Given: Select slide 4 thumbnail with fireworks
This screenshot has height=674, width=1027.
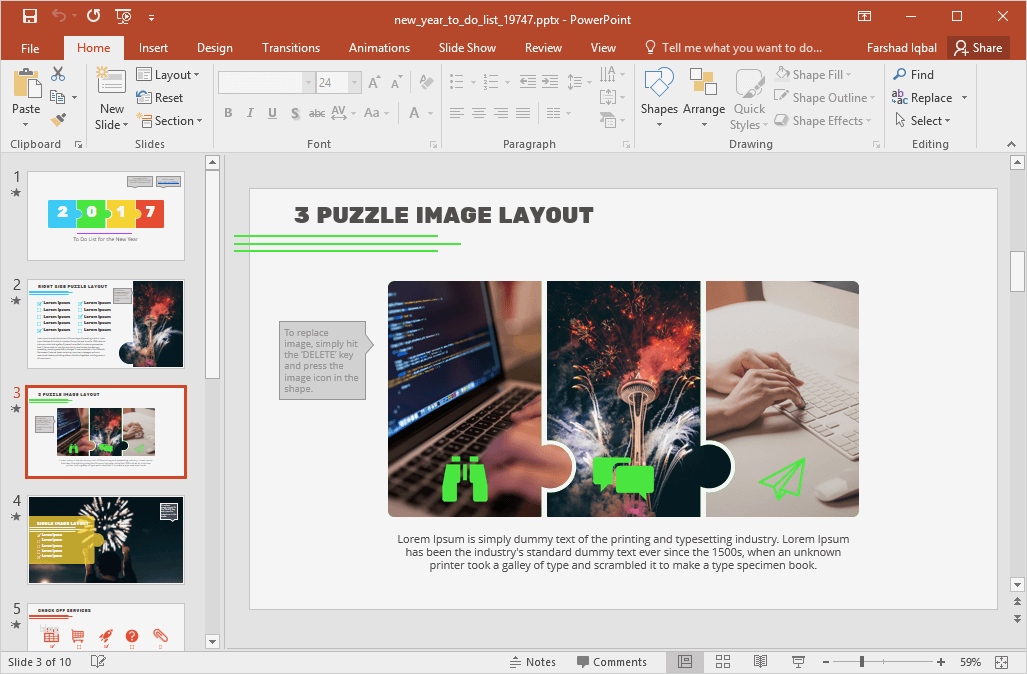Looking at the screenshot, I should pyautogui.click(x=106, y=540).
